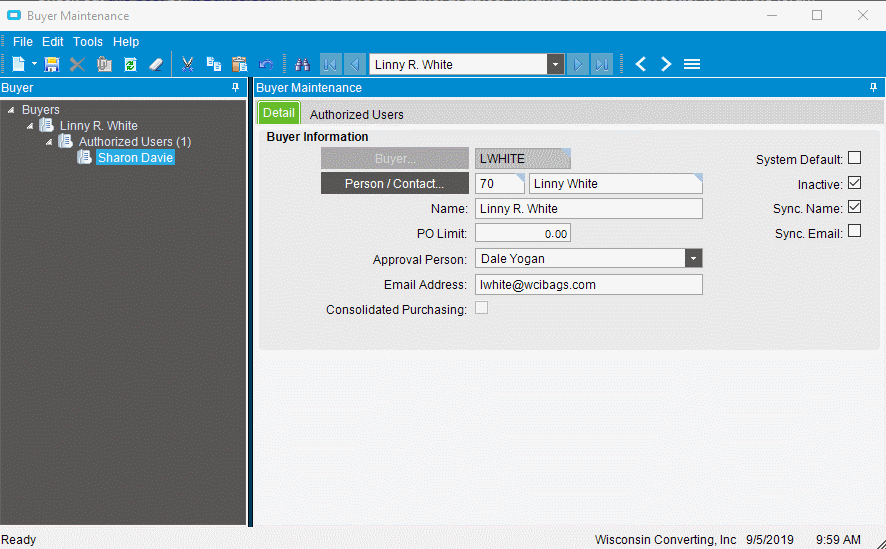Screen dimensions: 886x549
Task: Uncheck the Sync. Name checkbox
Action: pos(854,207)
